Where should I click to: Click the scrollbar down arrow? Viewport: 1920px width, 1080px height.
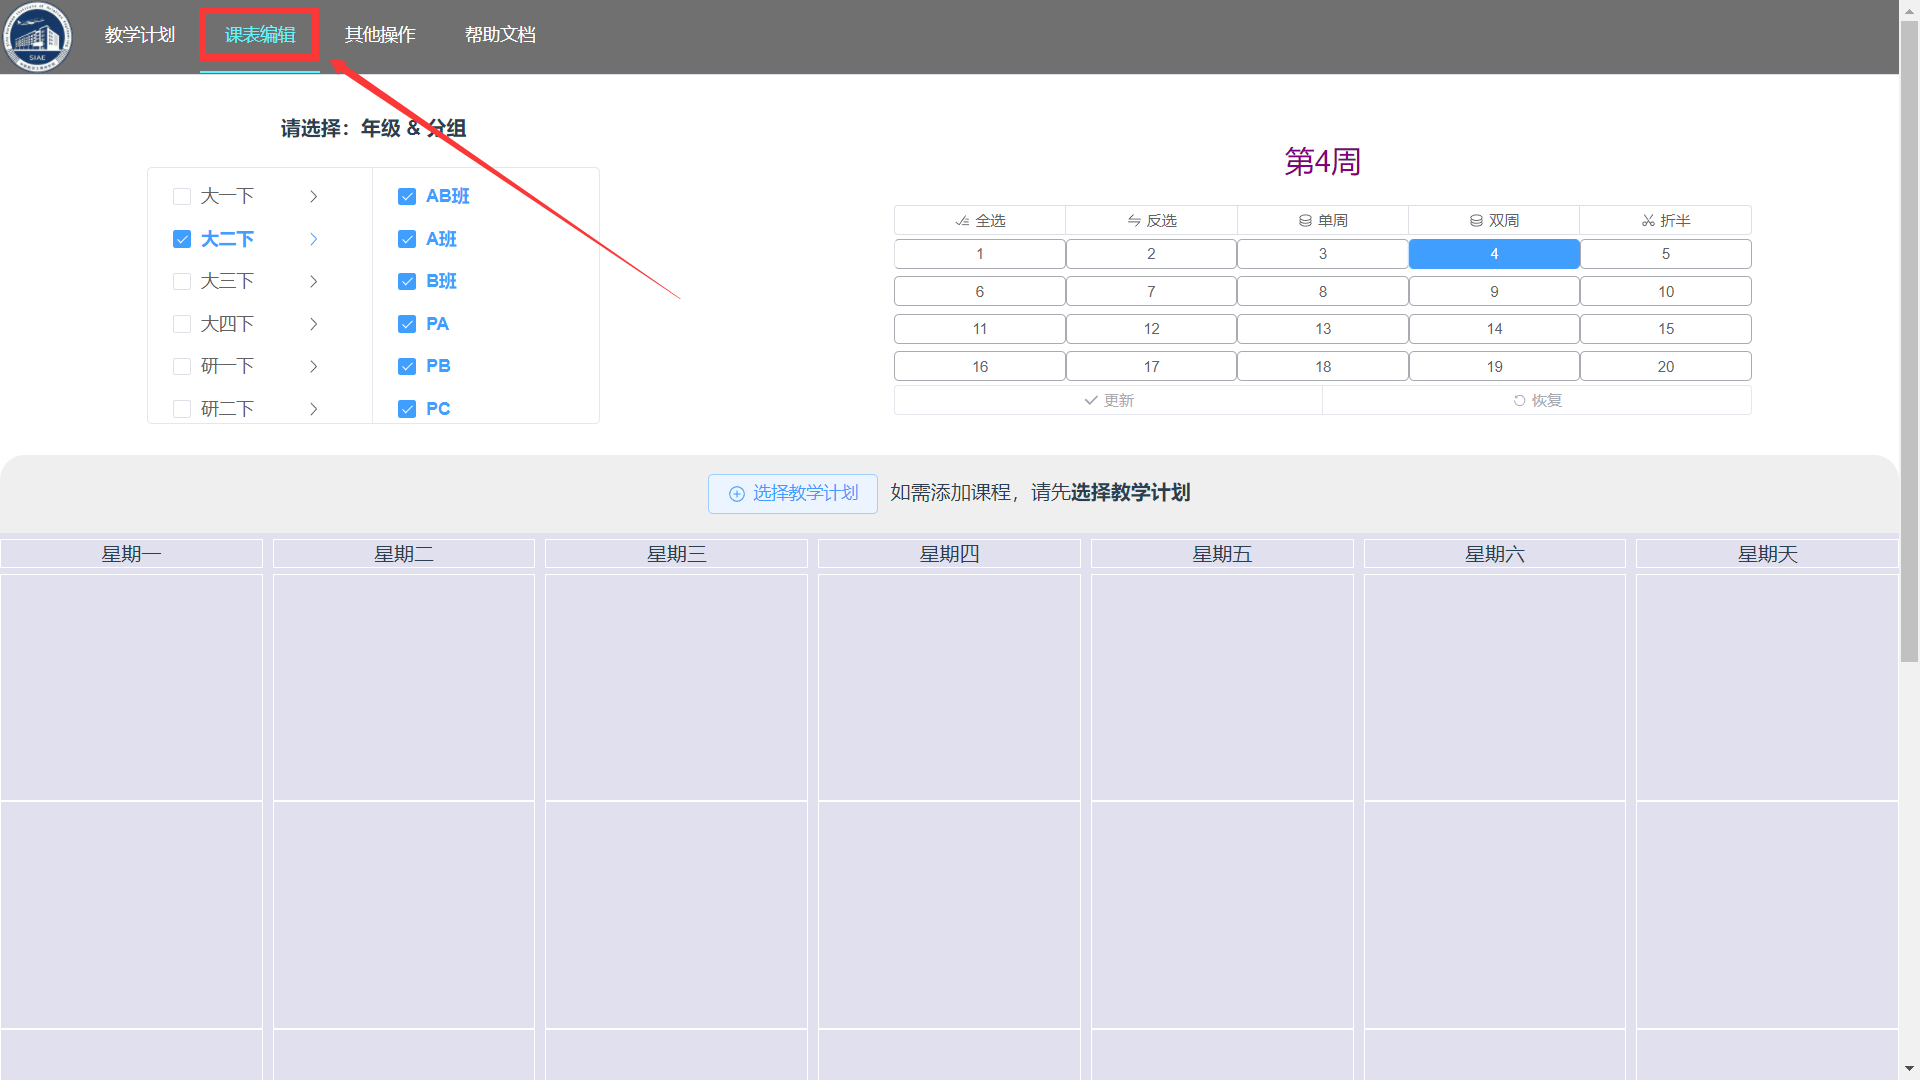click(1909, 1069)
